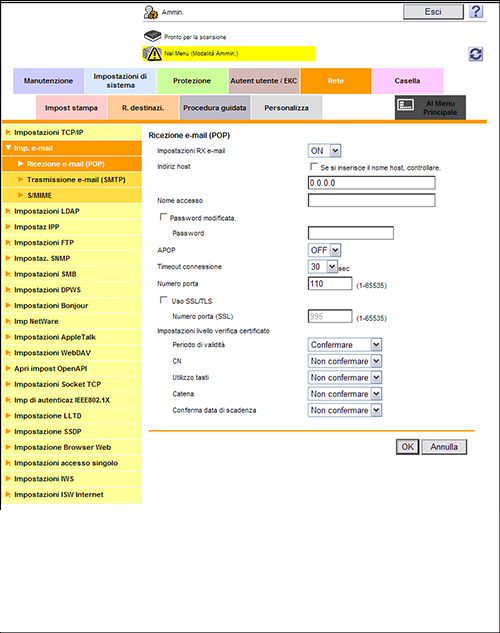This screenshot has width=500, height=633.
Task: Click the help question mark icon
Action: click(476, 11)
